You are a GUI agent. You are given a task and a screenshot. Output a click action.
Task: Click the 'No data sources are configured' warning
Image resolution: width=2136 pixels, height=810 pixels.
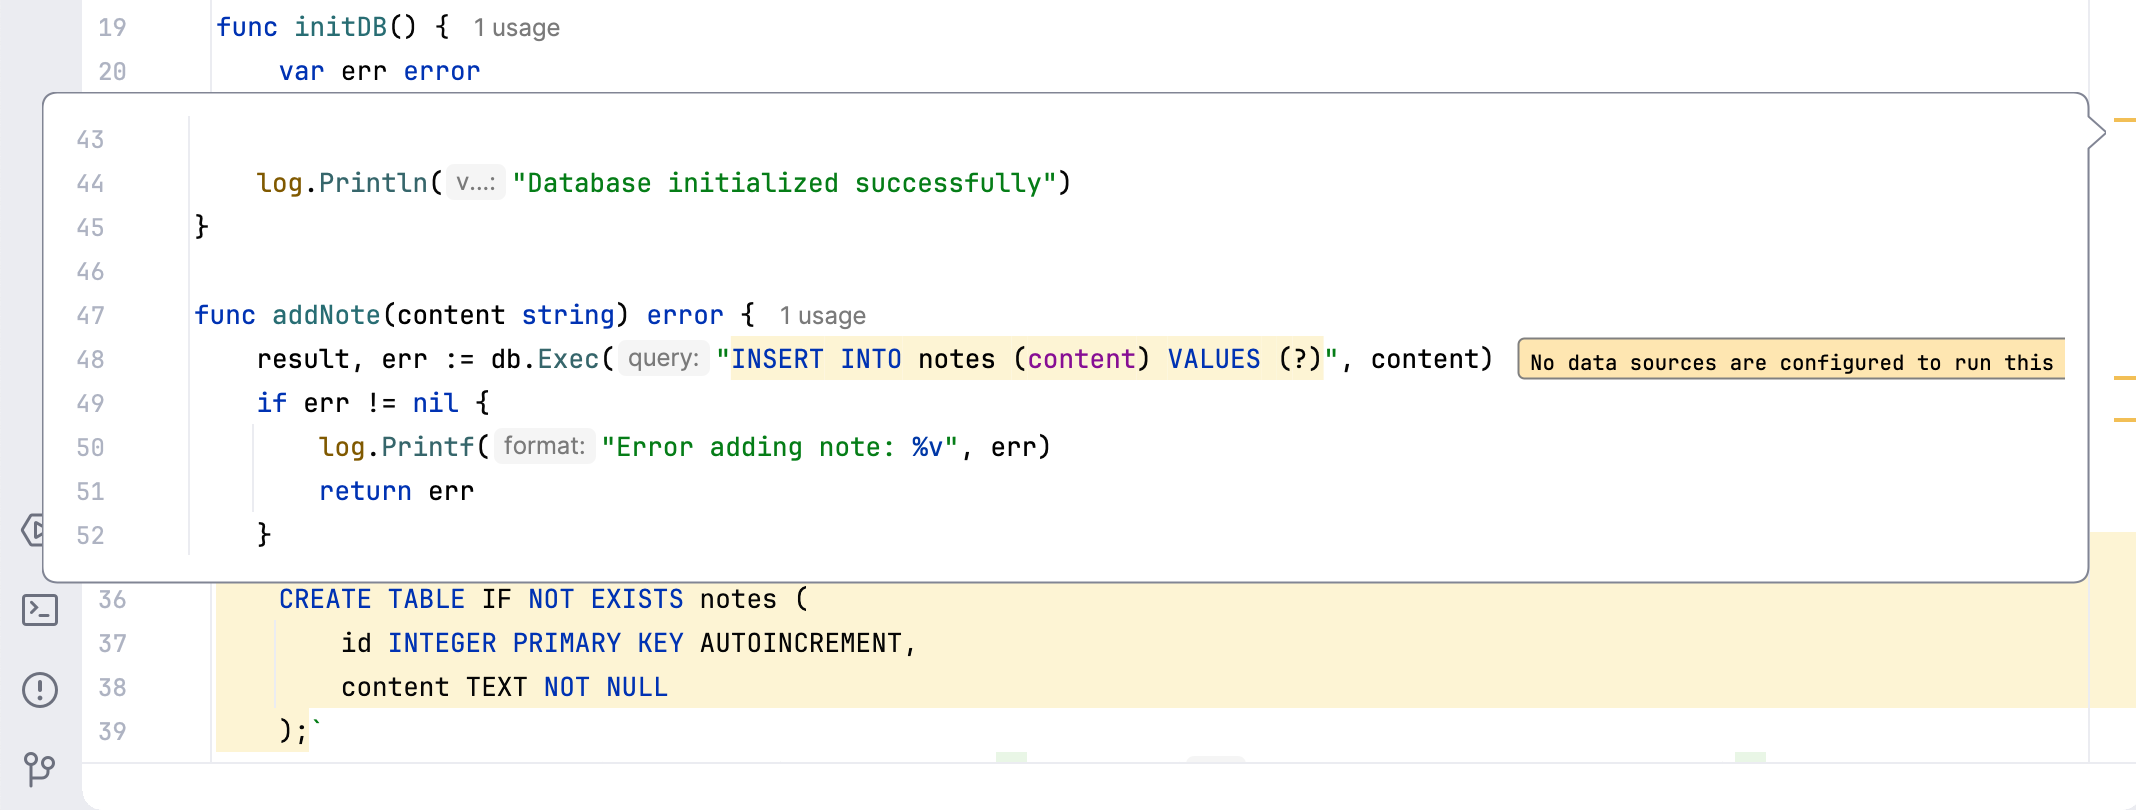[x=1790, y=362]
